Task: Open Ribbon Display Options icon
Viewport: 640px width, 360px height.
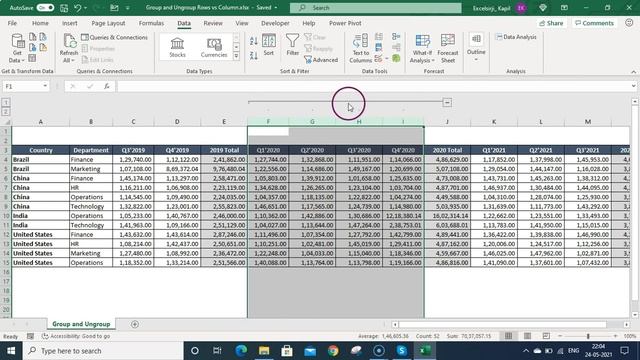Action: (x=564, y=8)
